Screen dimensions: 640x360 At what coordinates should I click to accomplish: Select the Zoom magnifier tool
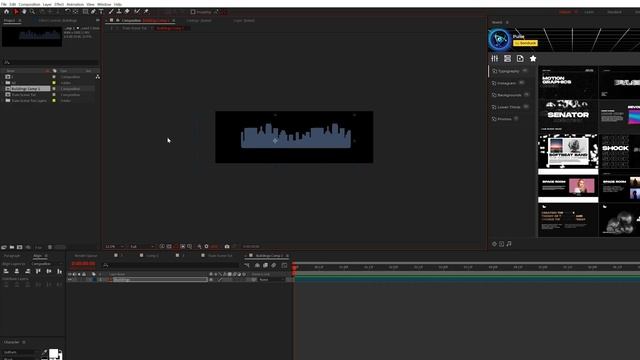point(32,12)
